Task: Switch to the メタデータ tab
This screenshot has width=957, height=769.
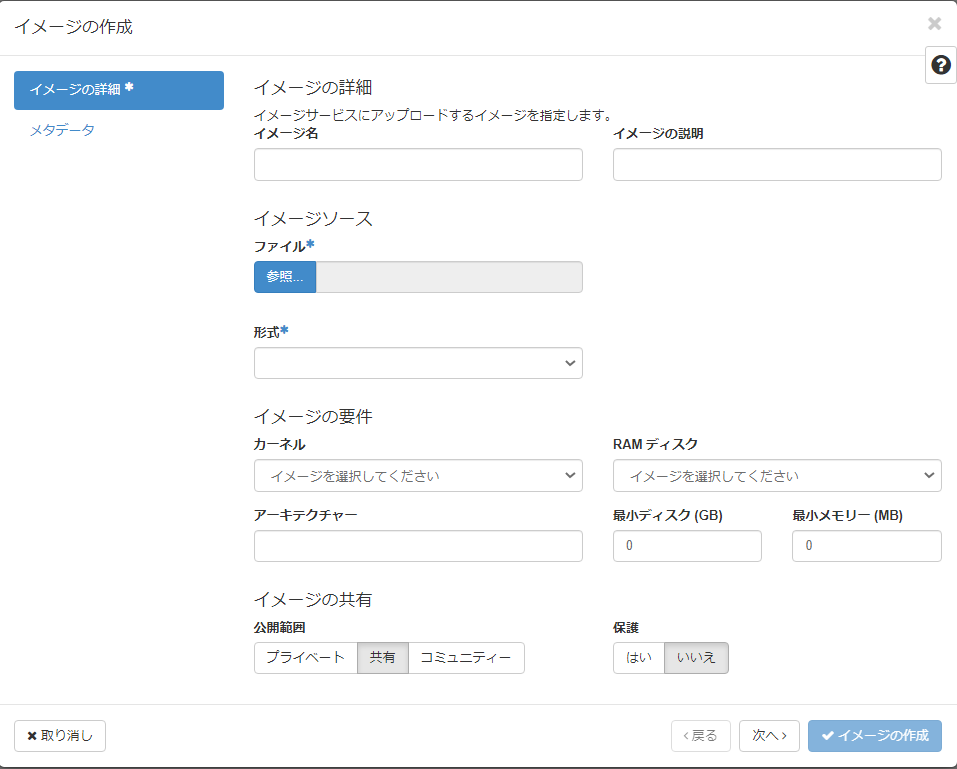Action: 62,130
